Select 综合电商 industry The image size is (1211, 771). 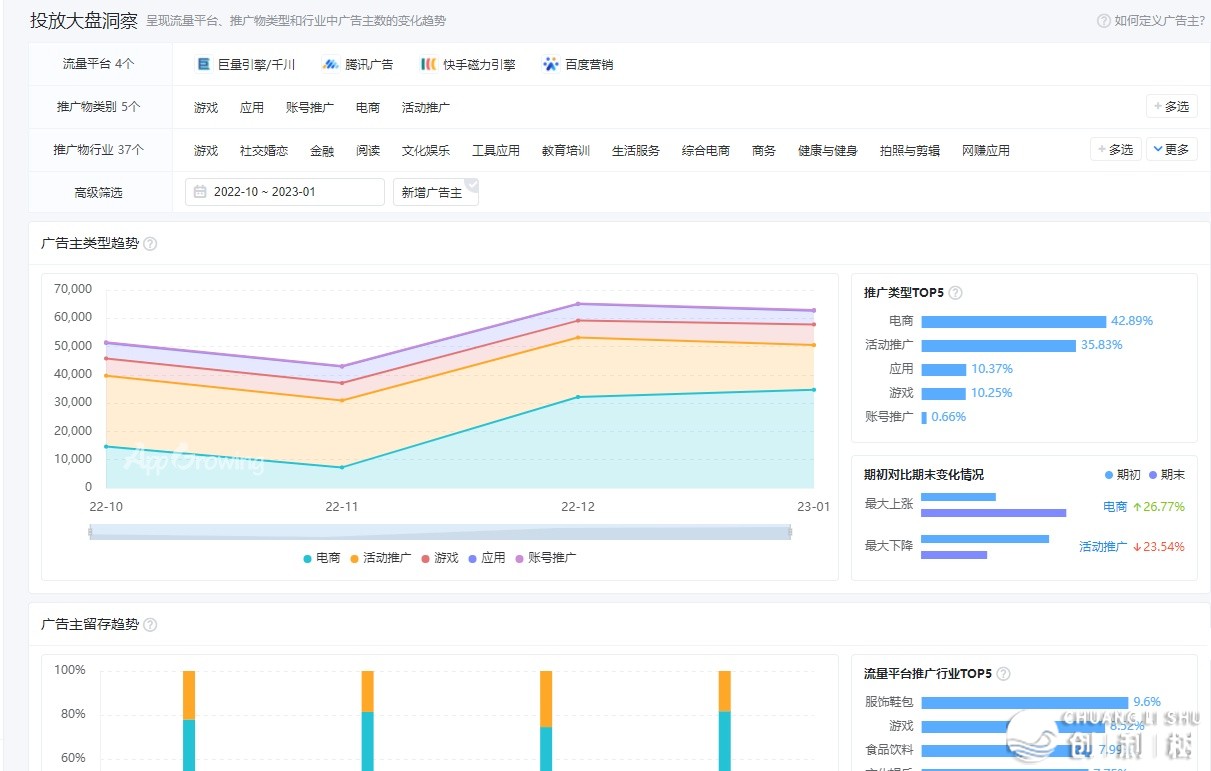point(706,151)
